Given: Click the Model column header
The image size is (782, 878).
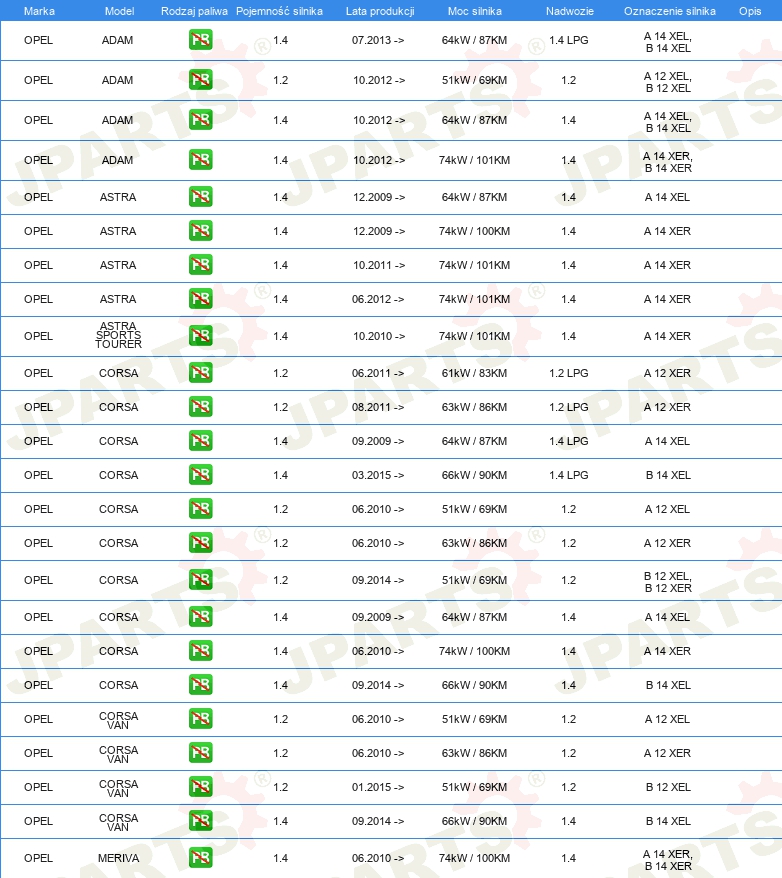Looking at the screenshot, I should [x=119, y=11].
